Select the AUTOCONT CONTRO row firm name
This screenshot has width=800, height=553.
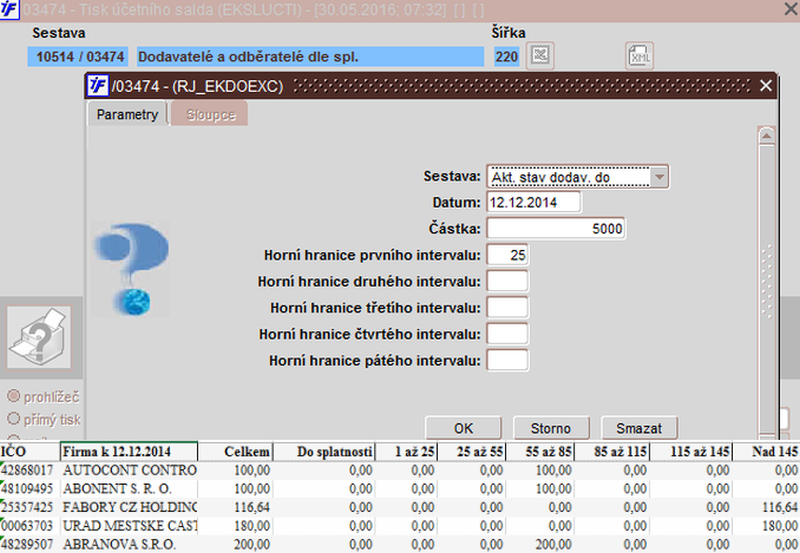pos(130,470)
